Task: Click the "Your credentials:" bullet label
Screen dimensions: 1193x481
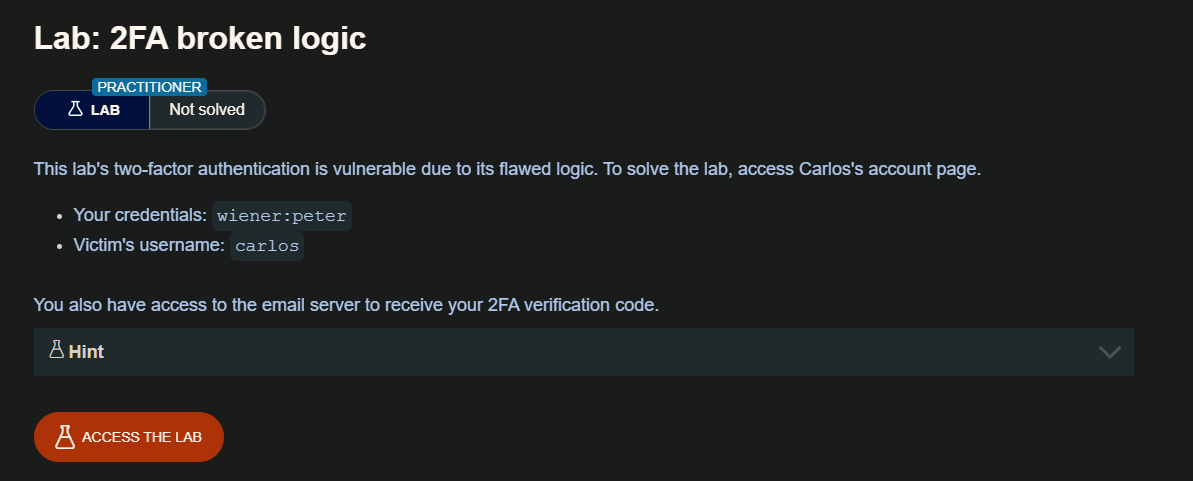Action: tap(140, 216)
